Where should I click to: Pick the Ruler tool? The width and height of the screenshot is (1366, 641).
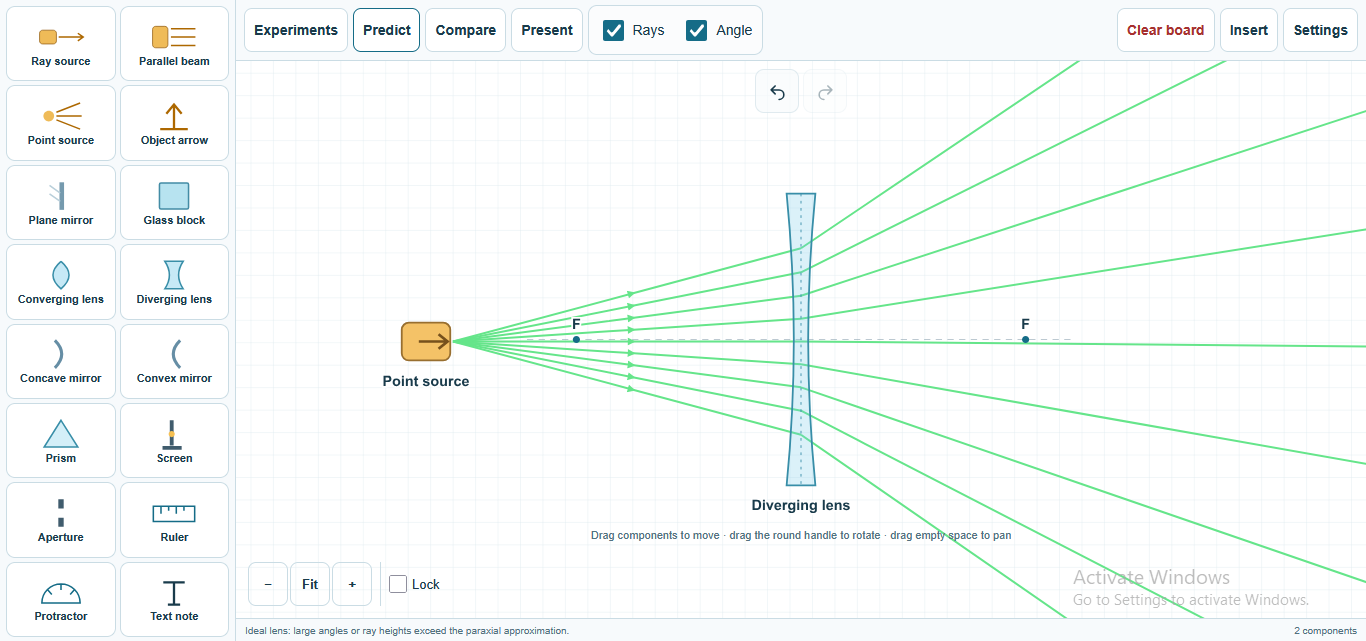pyautogui.click(x=174, y=520)
